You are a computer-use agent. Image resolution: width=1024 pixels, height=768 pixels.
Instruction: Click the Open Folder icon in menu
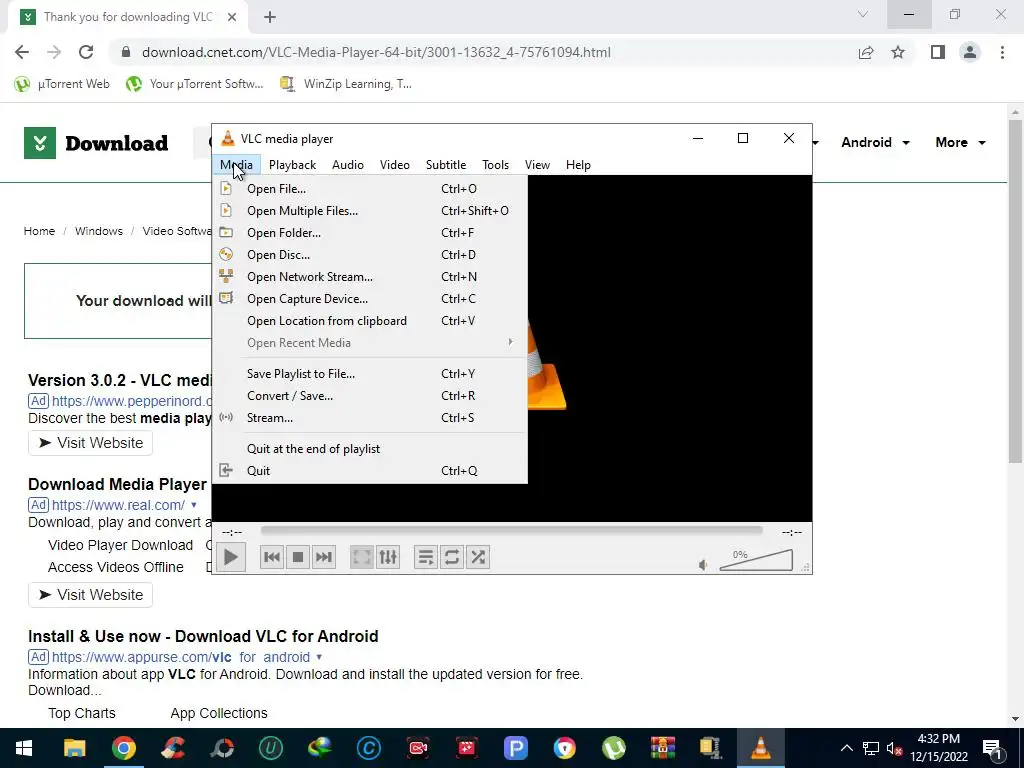click(226, 232)
